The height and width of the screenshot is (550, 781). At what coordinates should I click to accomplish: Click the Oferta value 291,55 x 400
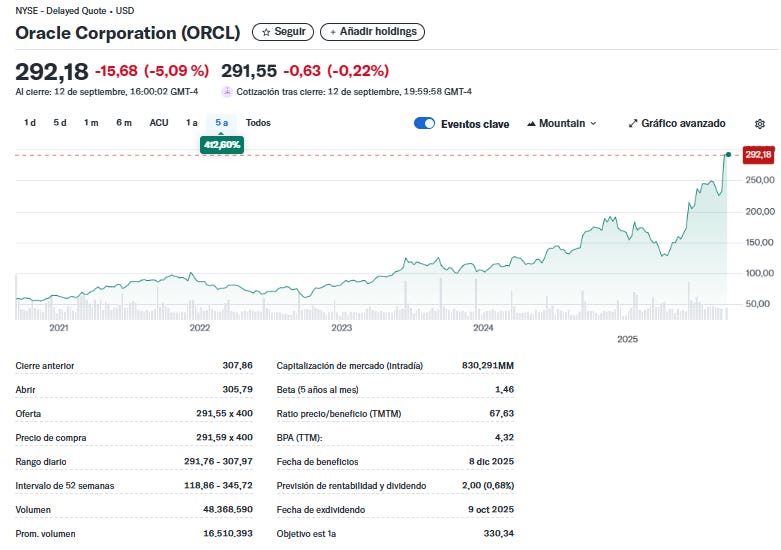click(x=225, y=413)
